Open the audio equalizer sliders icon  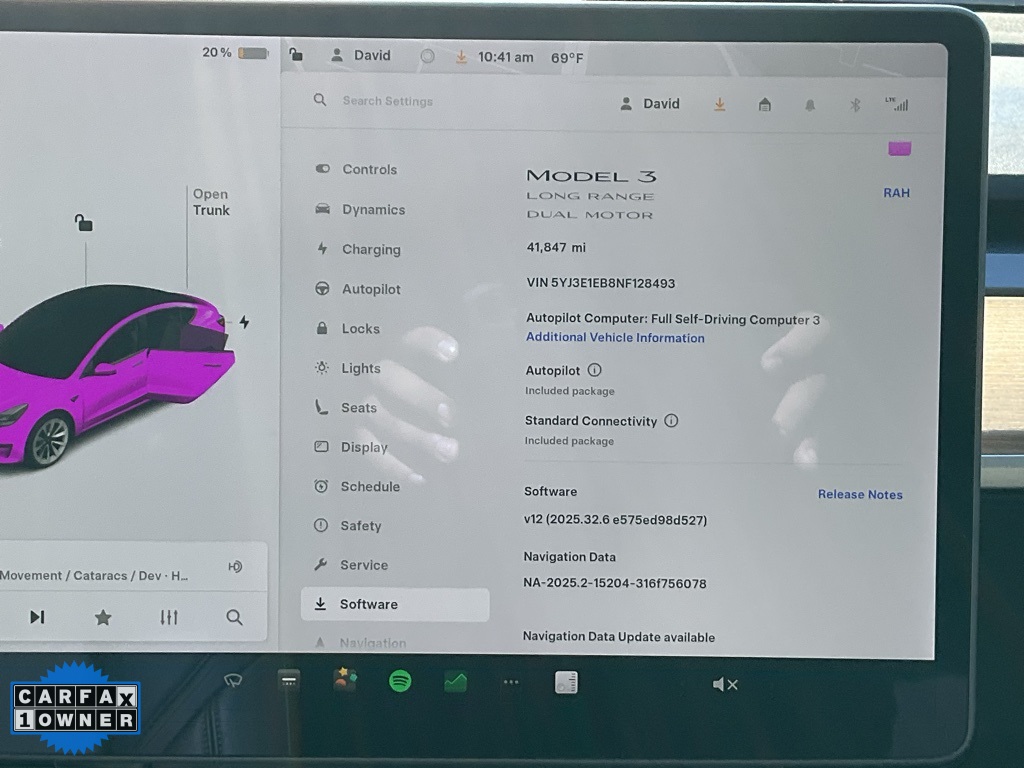point(168,617)
